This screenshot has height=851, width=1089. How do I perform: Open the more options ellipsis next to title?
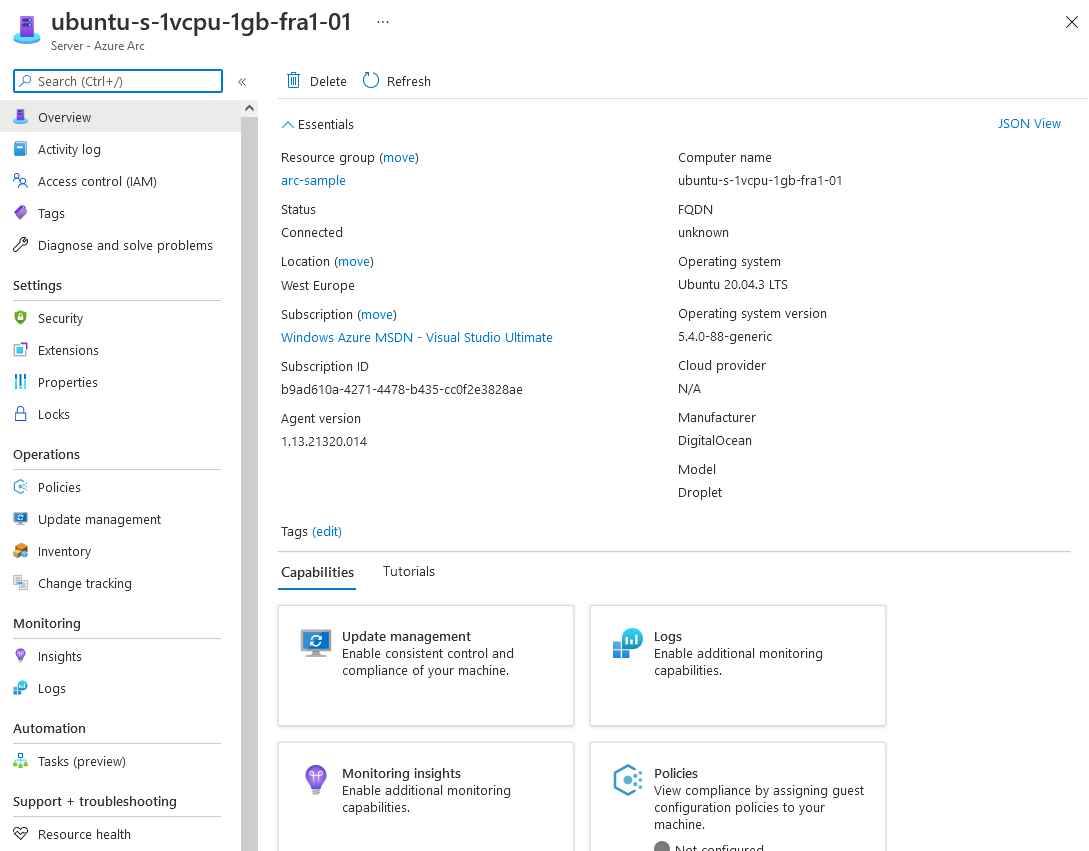point(383,22)
